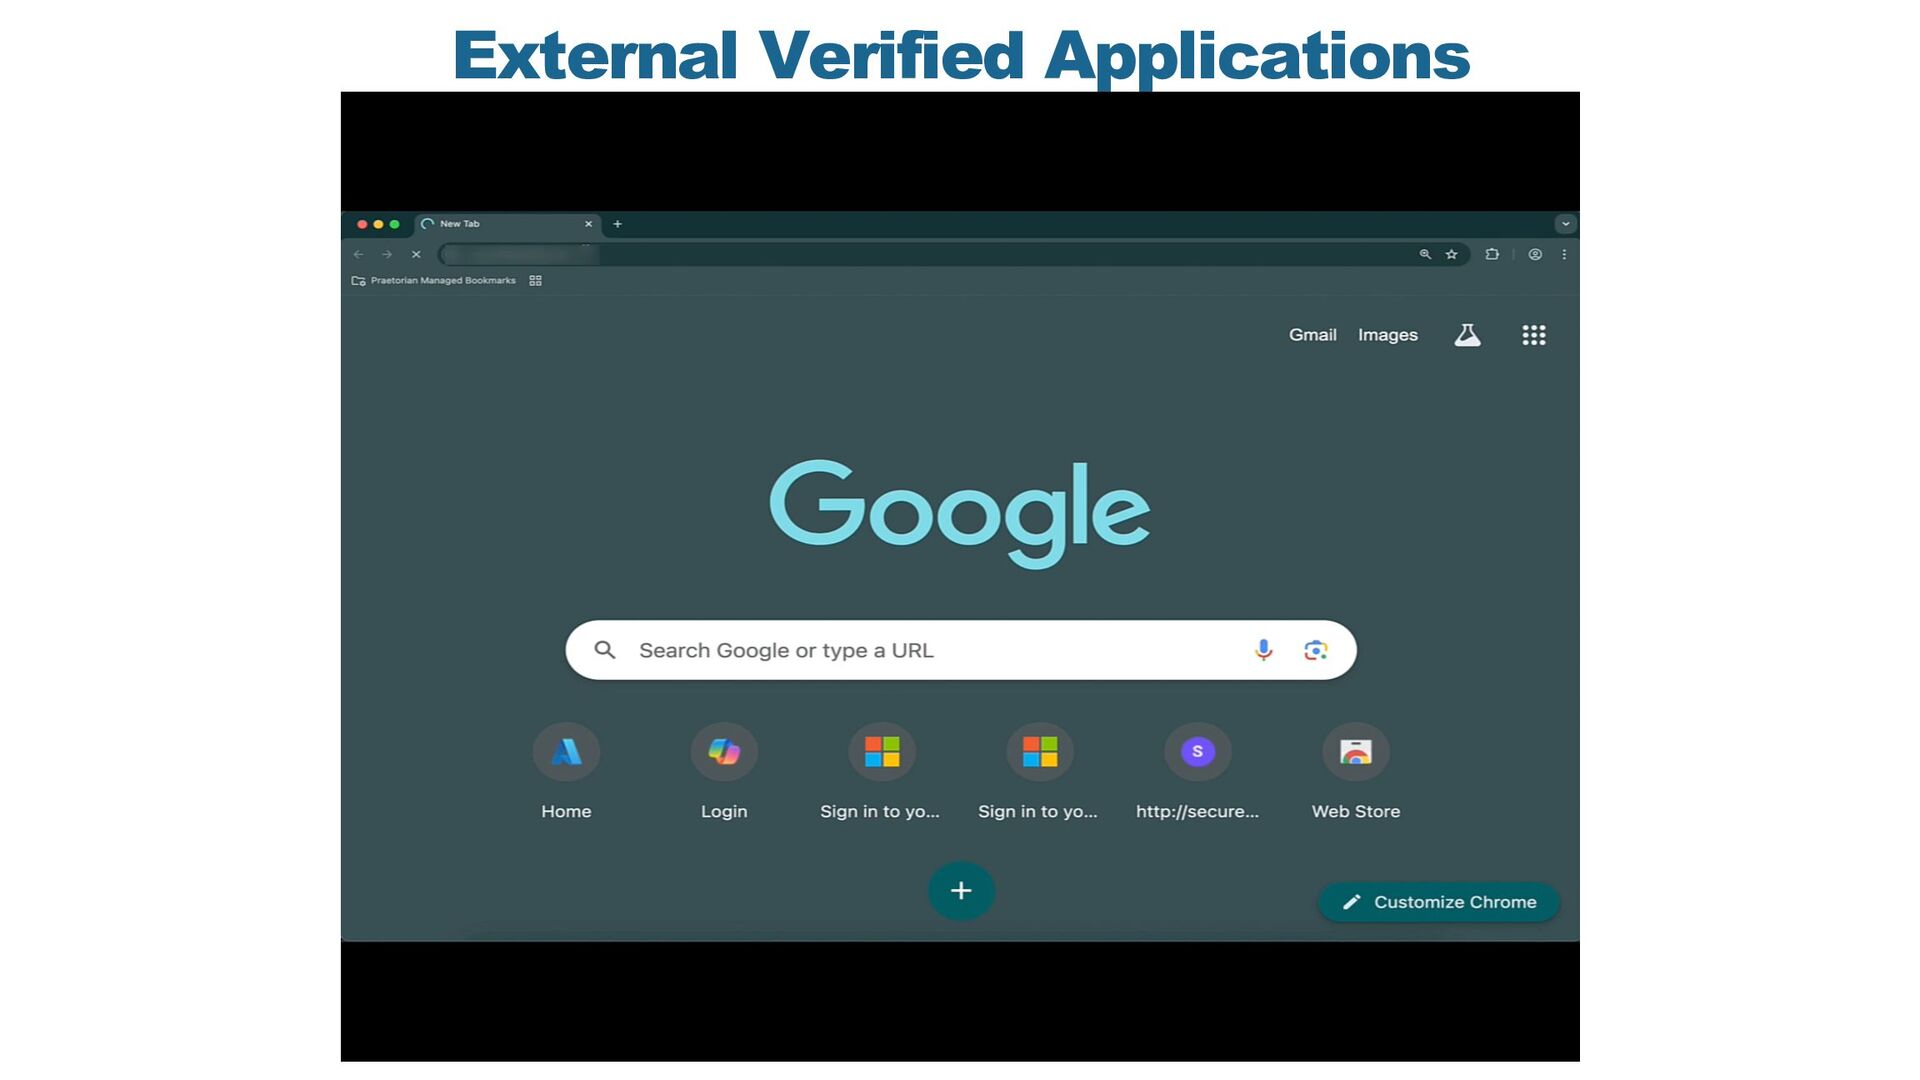Bookmark this tab with star icon
1920x1080 pixels.
[1452, 254]
